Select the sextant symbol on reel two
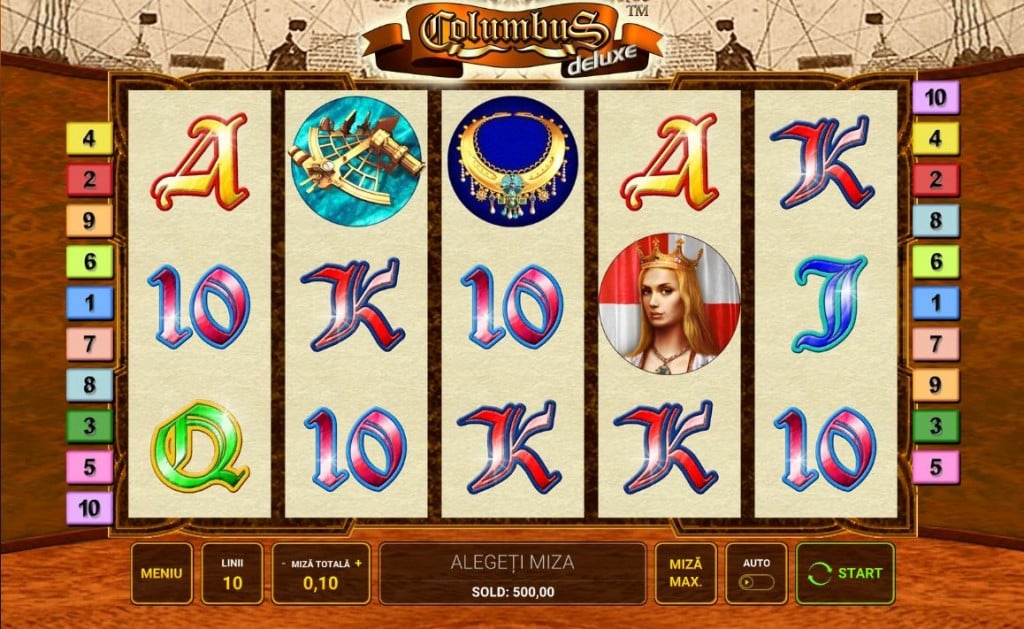The image size is (1024, 629). 356,161
